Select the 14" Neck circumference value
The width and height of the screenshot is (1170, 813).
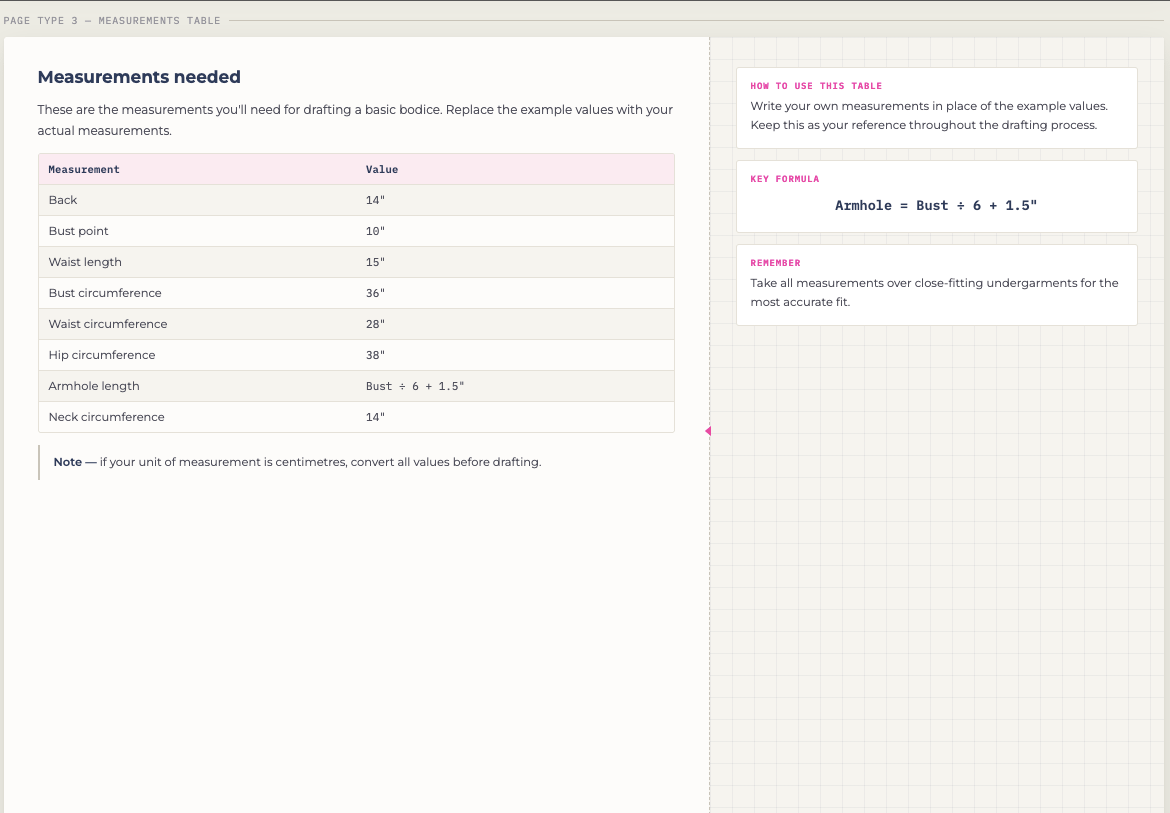click(x=375, y=417)
